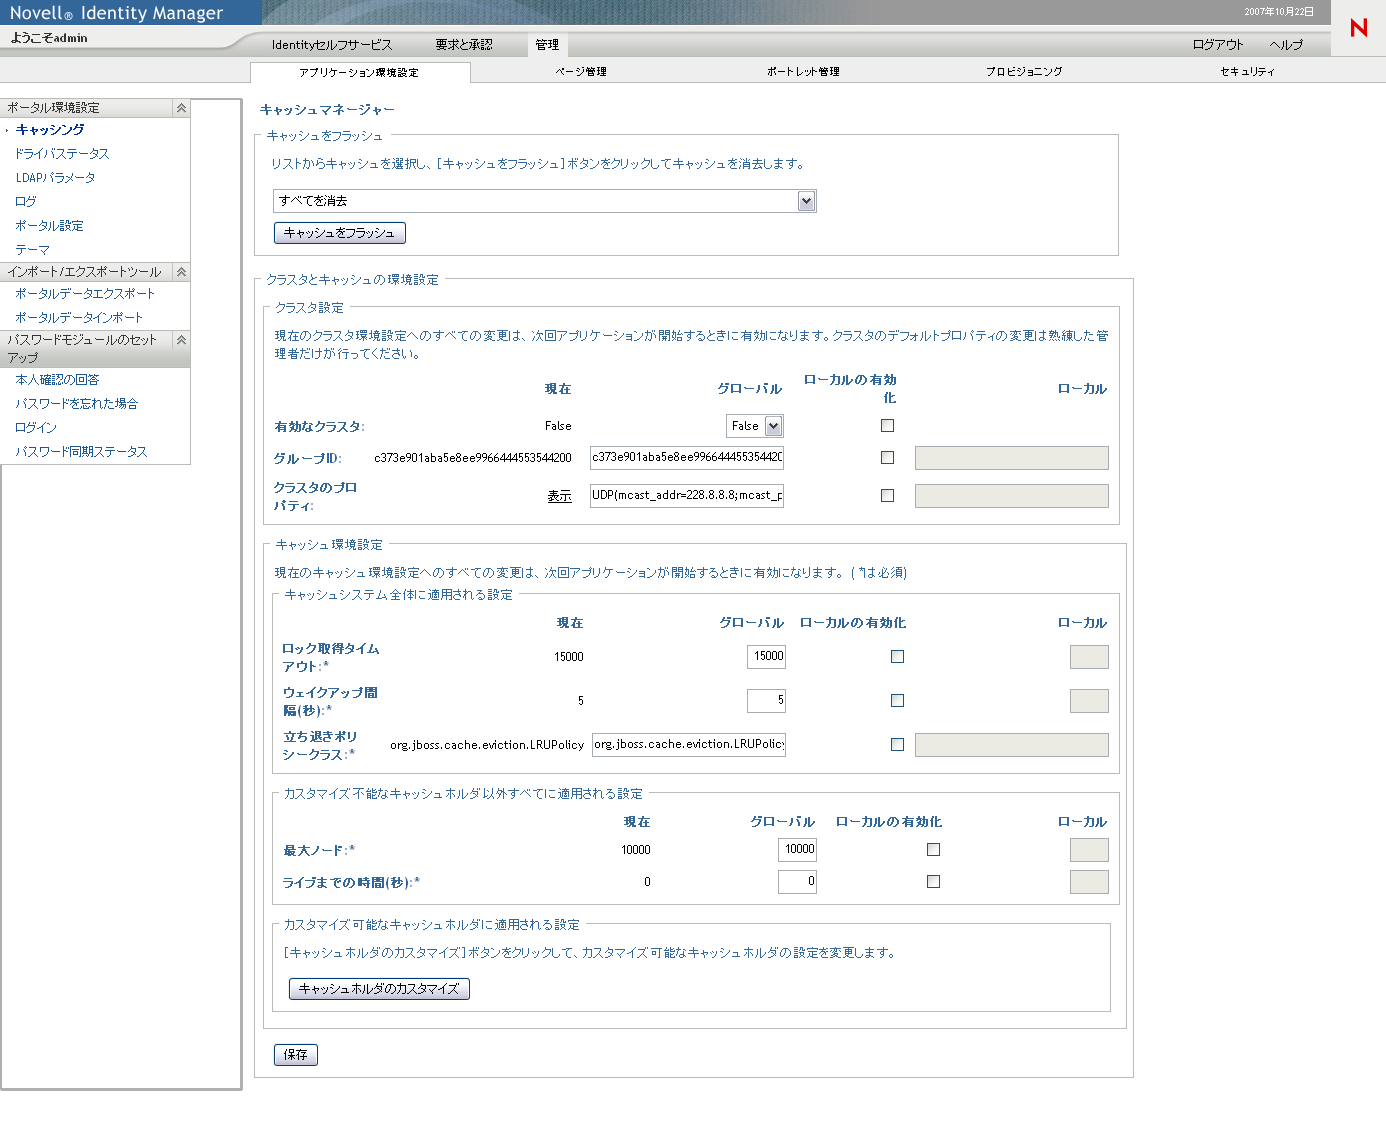Open パスワードを忘れた場合 in the sidebar

coord(77,404)
